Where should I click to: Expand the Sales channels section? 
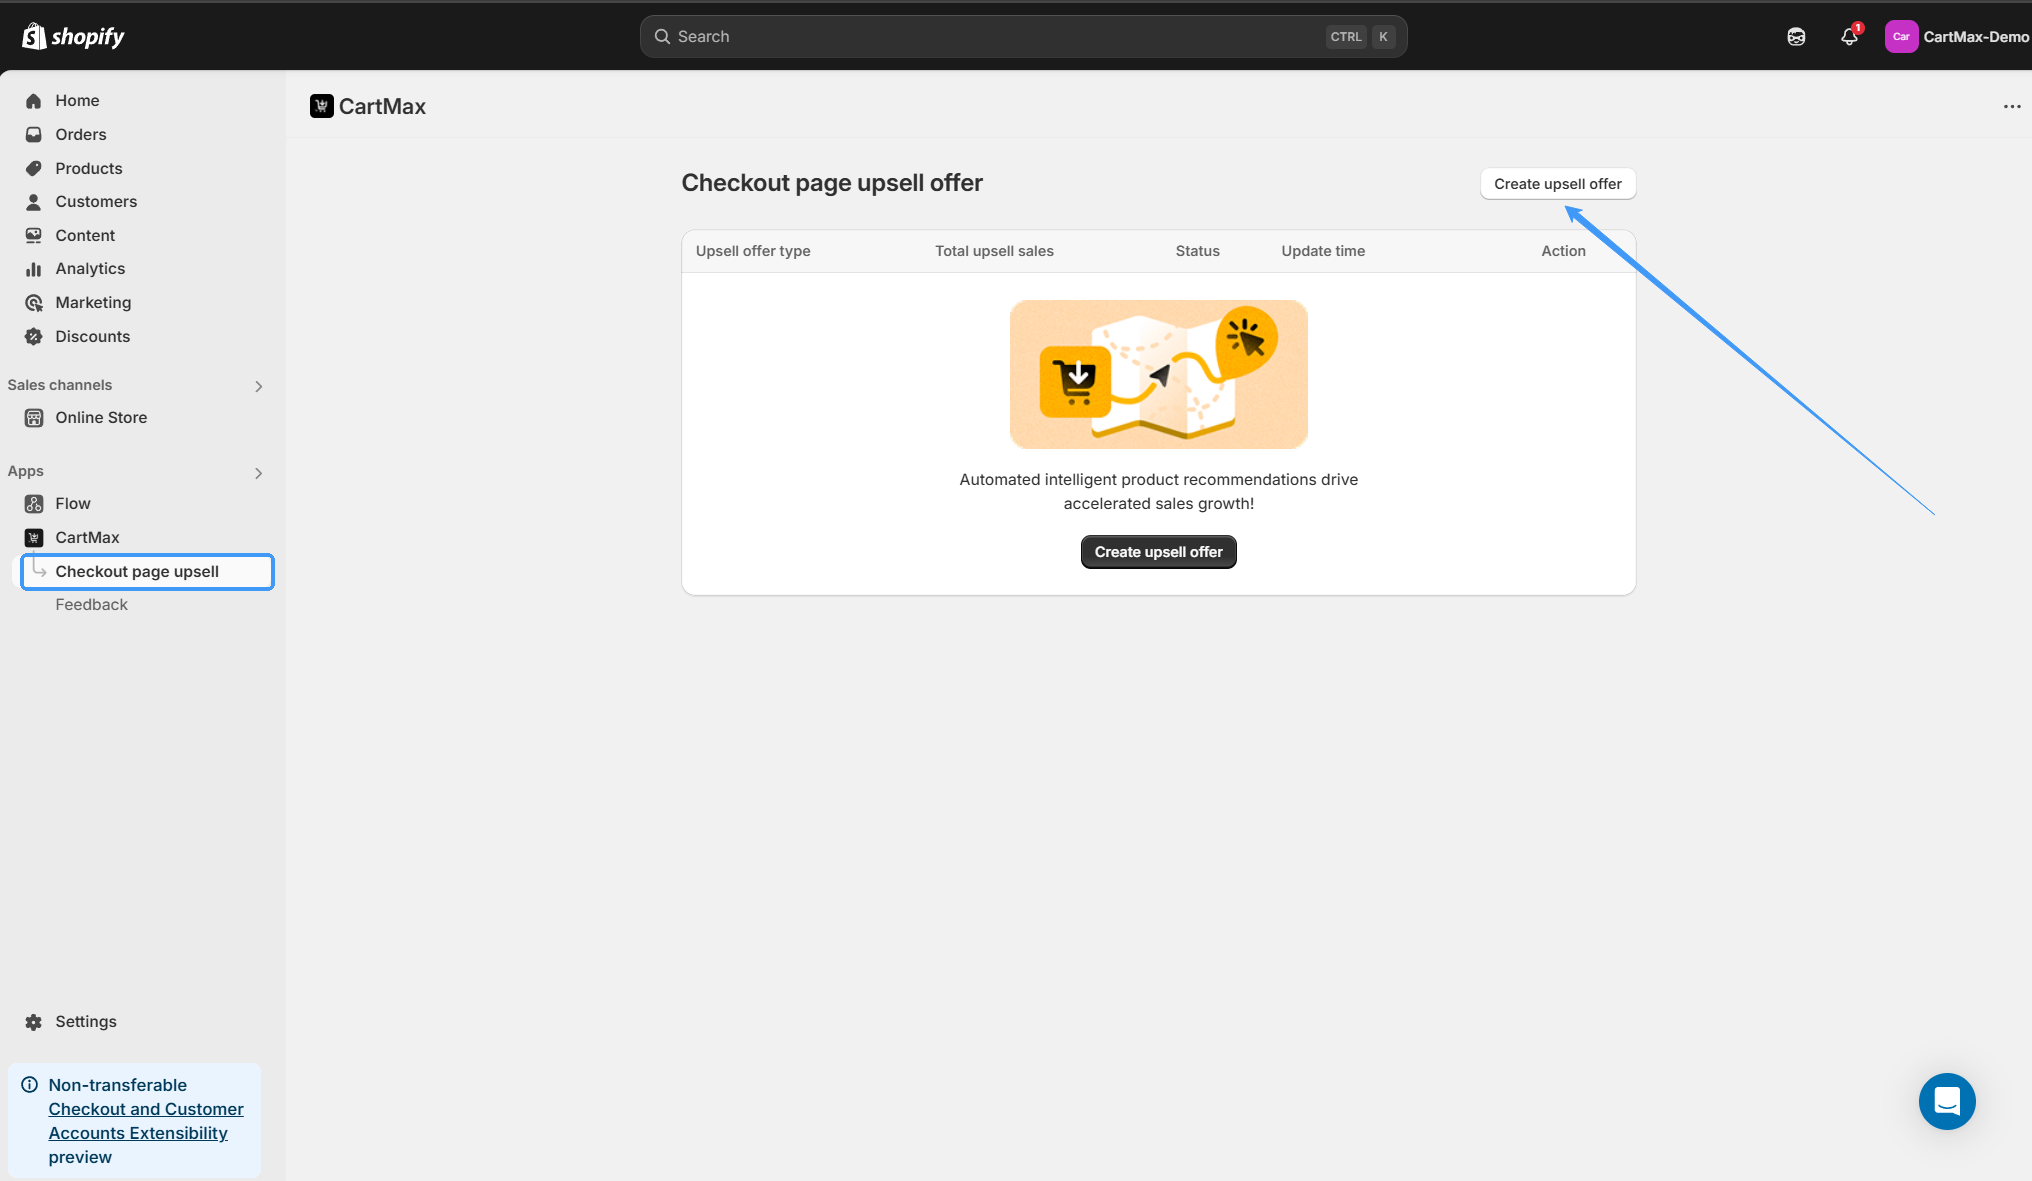(258, 386)
